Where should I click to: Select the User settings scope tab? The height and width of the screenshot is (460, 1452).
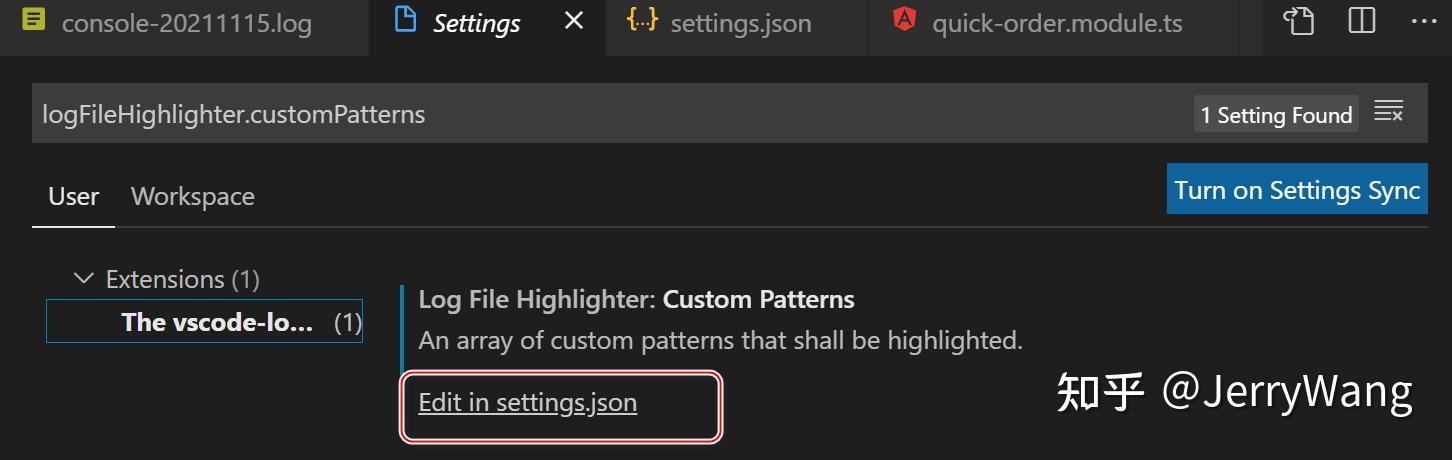(73, 196)
